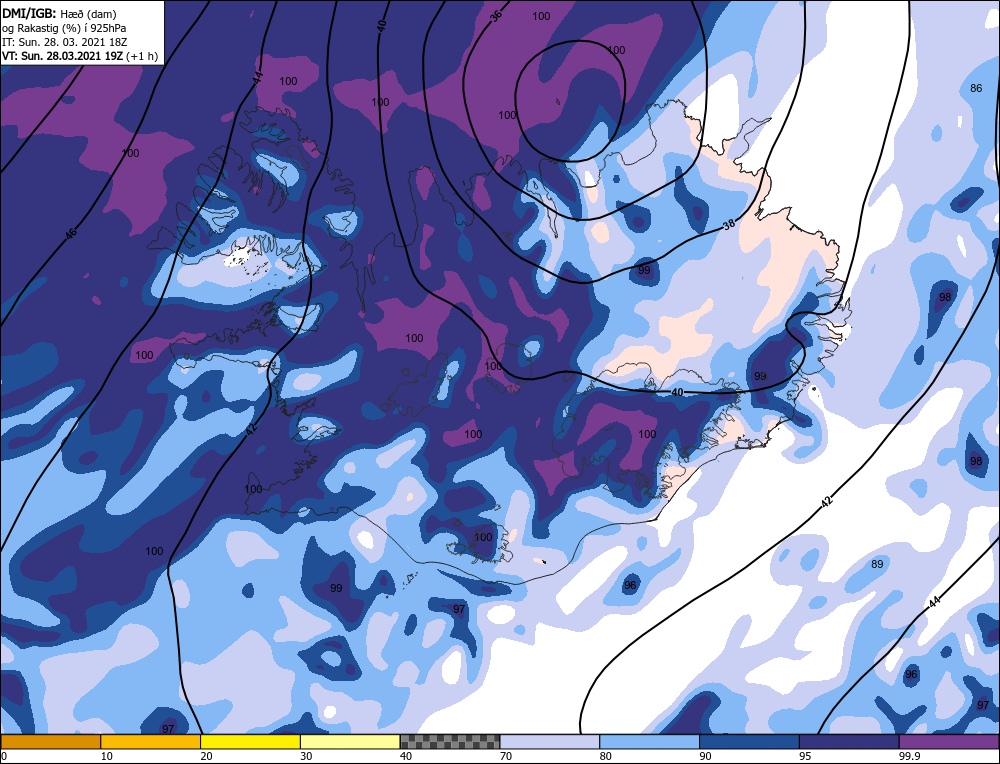Click the '95' legend tick label
Screen dimensions: 1000x764
point(805,756)
